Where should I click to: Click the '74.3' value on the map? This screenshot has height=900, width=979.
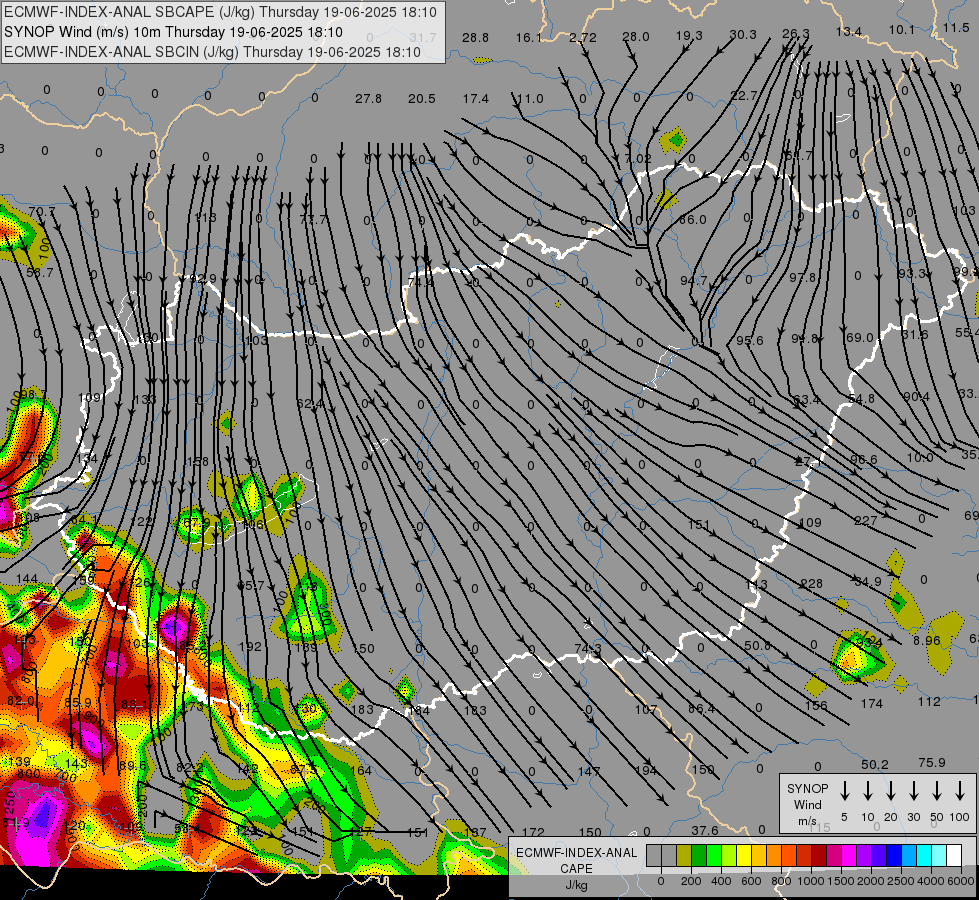588,649
